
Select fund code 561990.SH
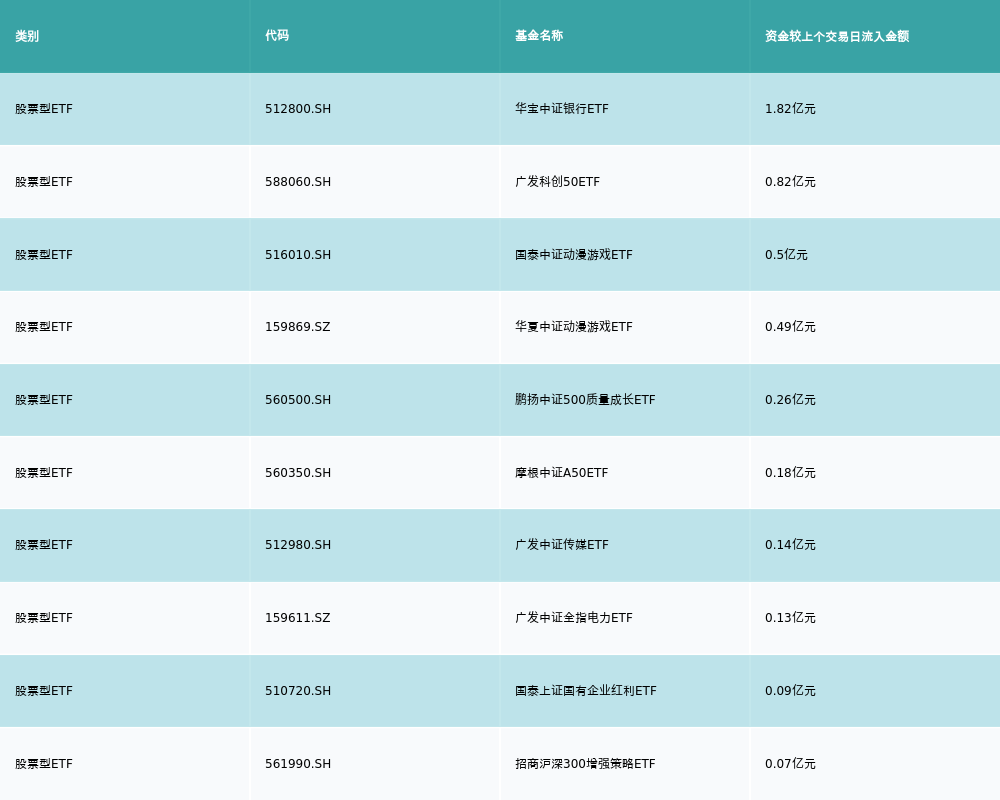(298, 764)
